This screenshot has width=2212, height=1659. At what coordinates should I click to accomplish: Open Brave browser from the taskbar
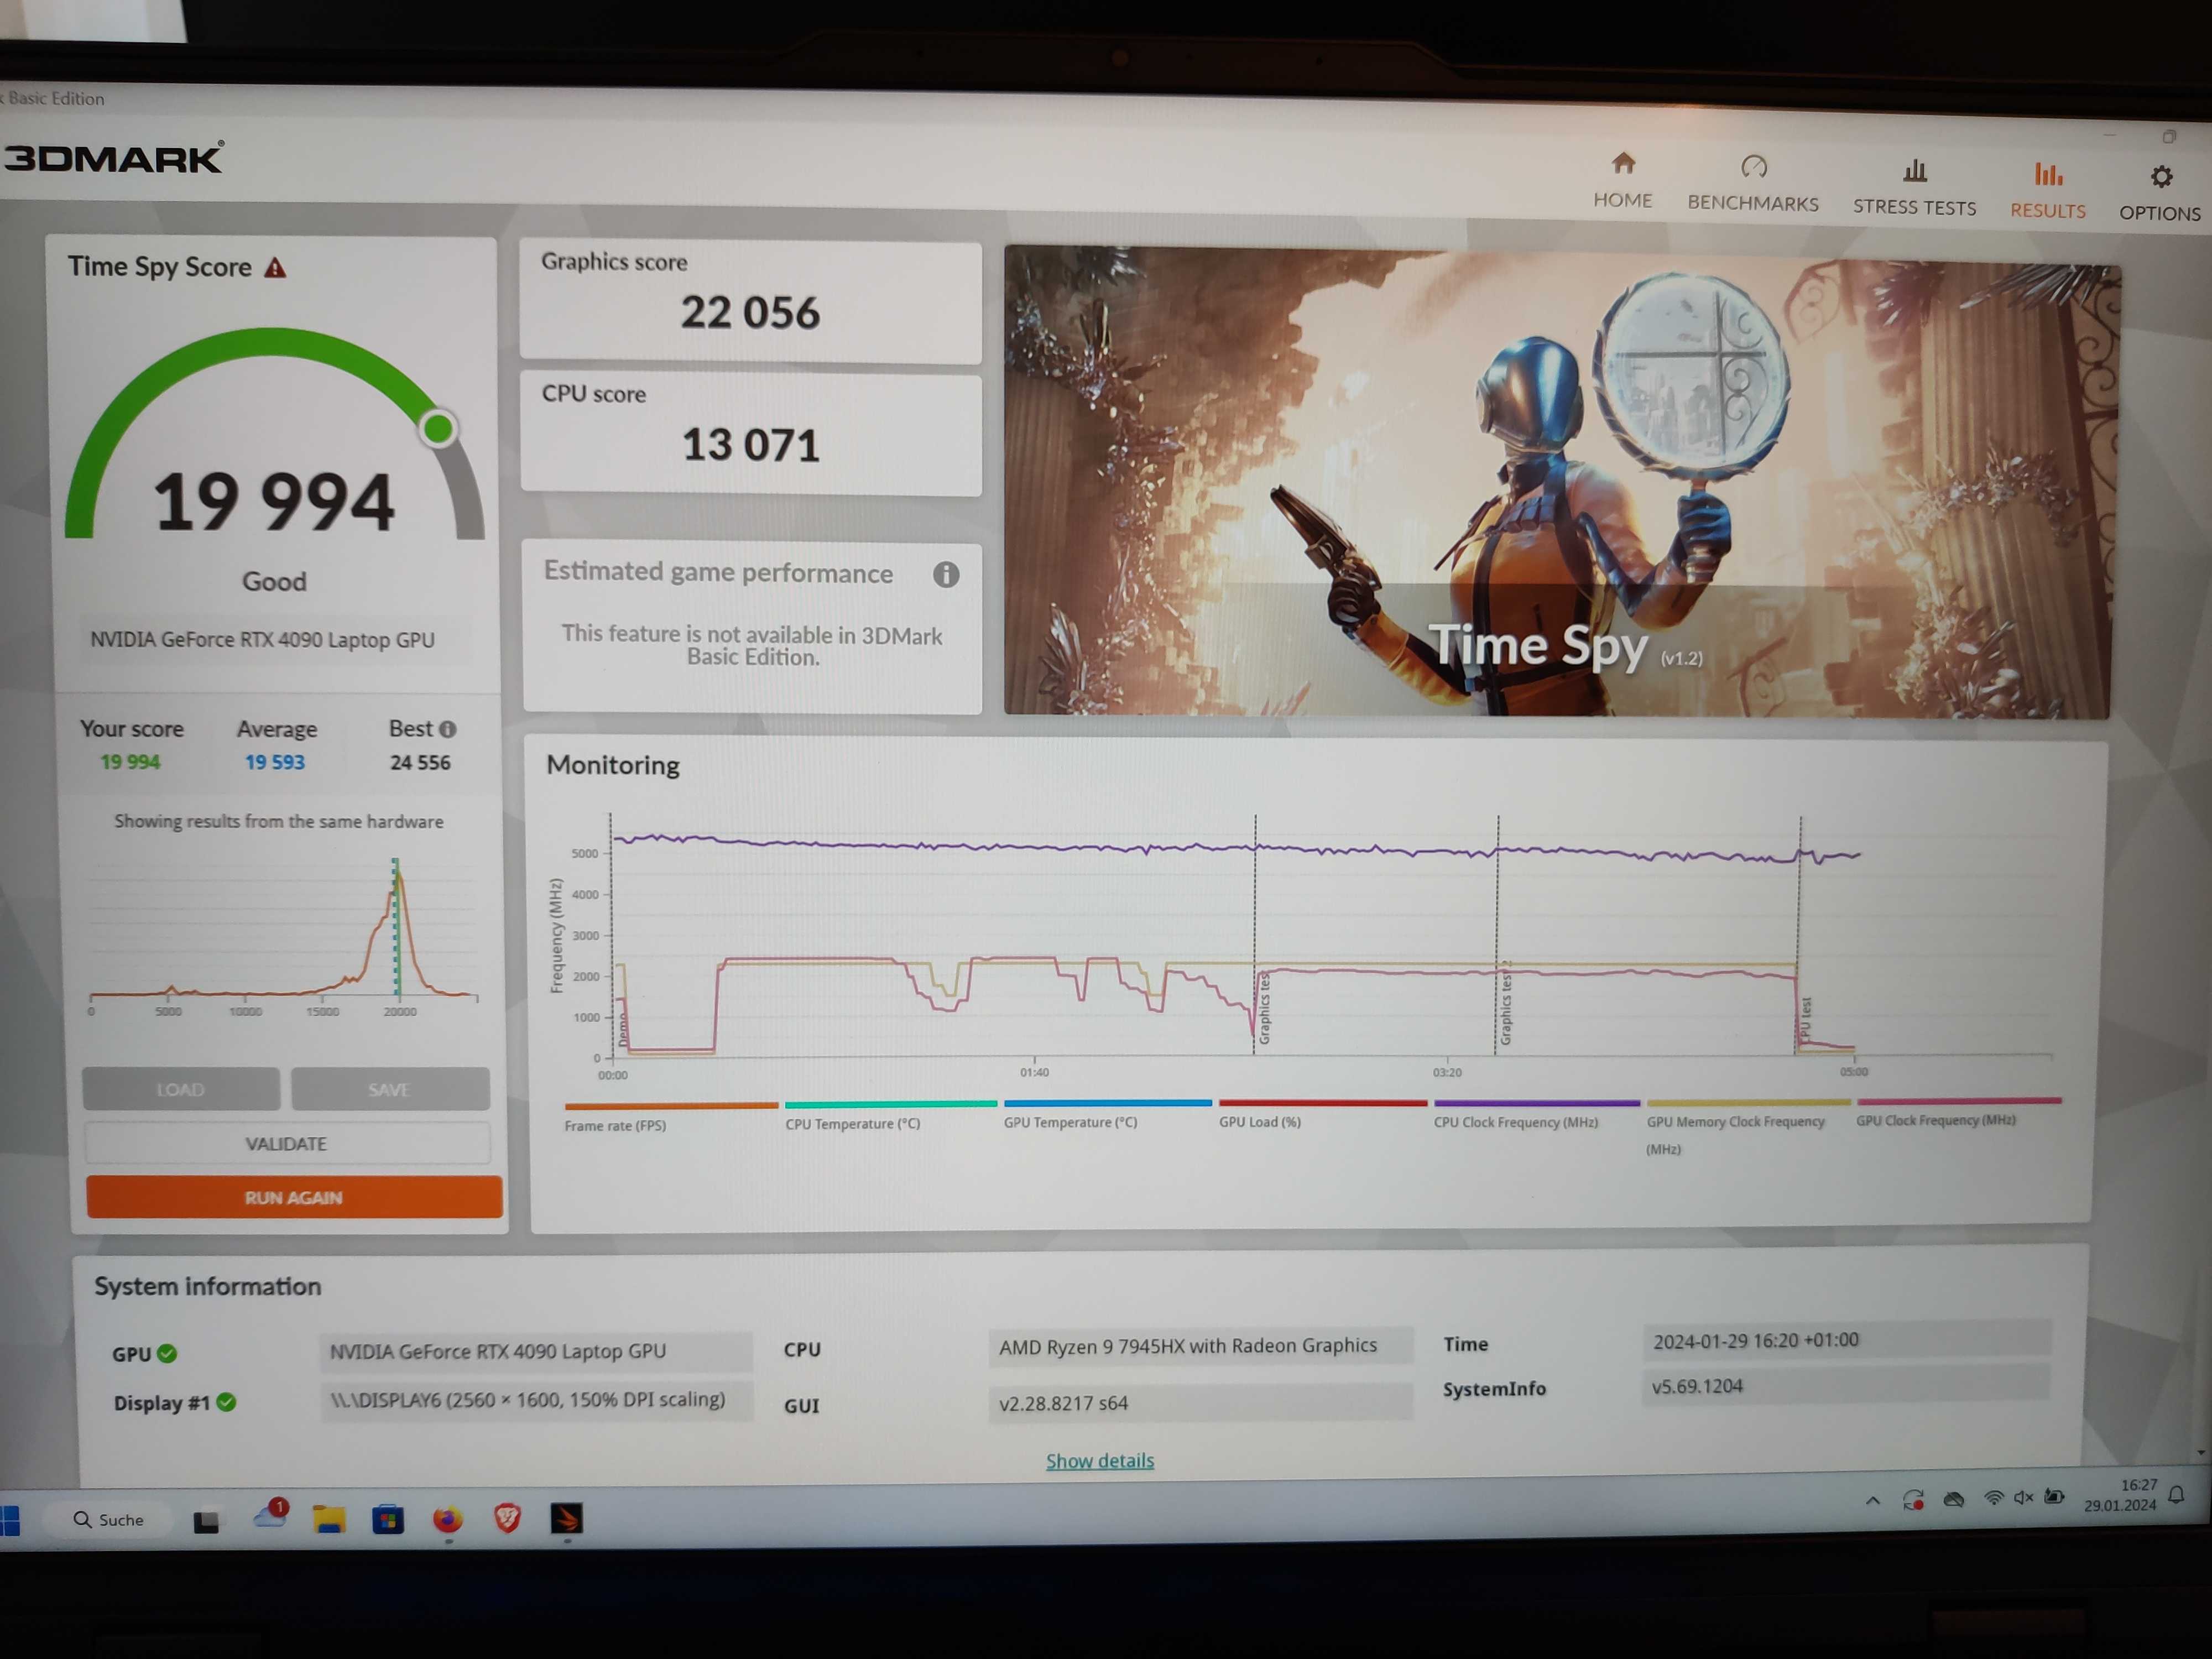507,1519
